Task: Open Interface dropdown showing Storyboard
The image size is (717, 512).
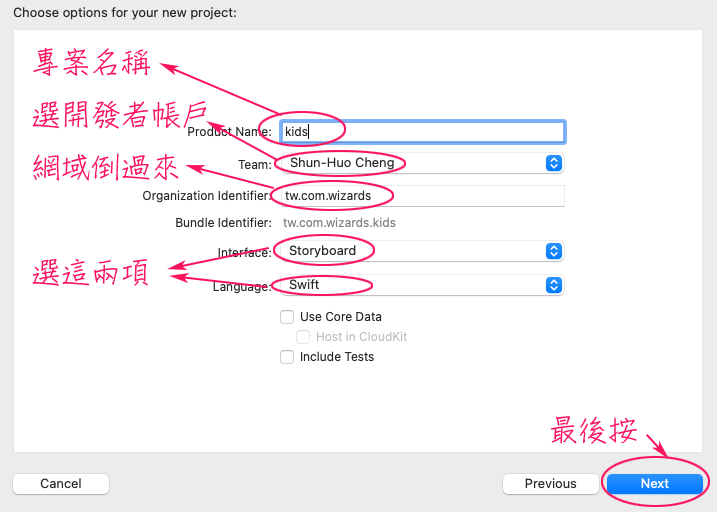Action: click(422, 251)
